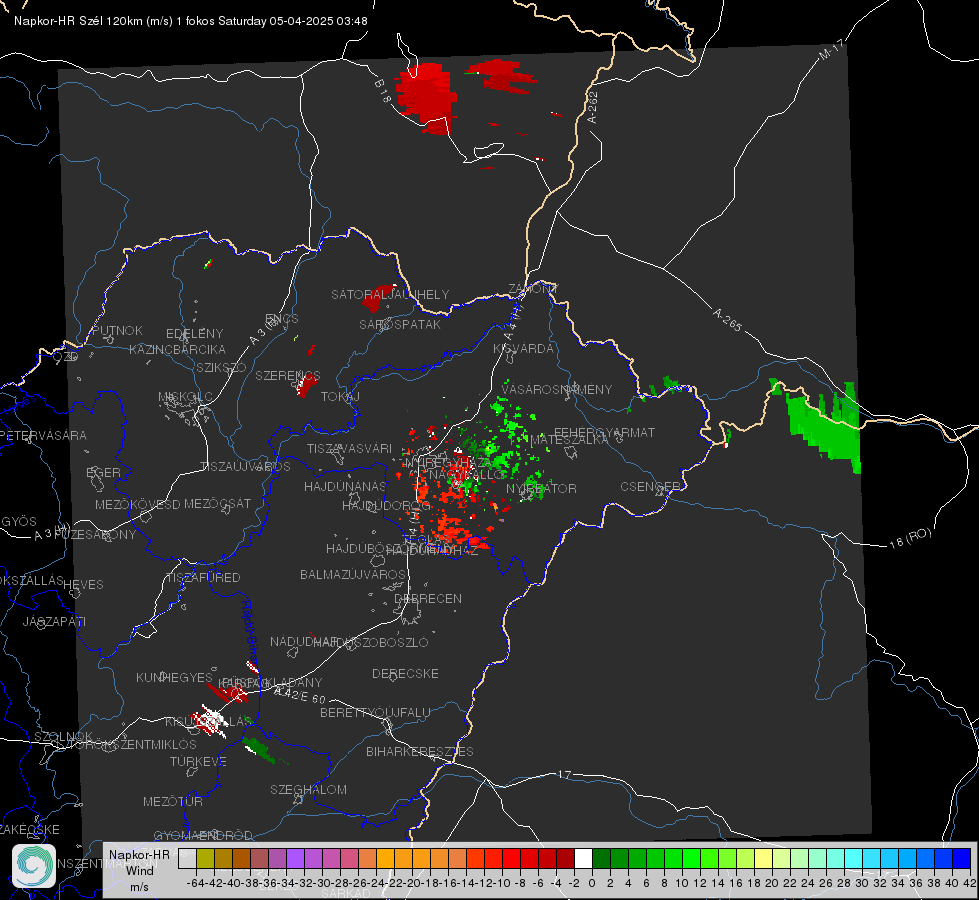979x900 pixels.
Task: Select the MISKOLC city label
Action: point(185,397)
